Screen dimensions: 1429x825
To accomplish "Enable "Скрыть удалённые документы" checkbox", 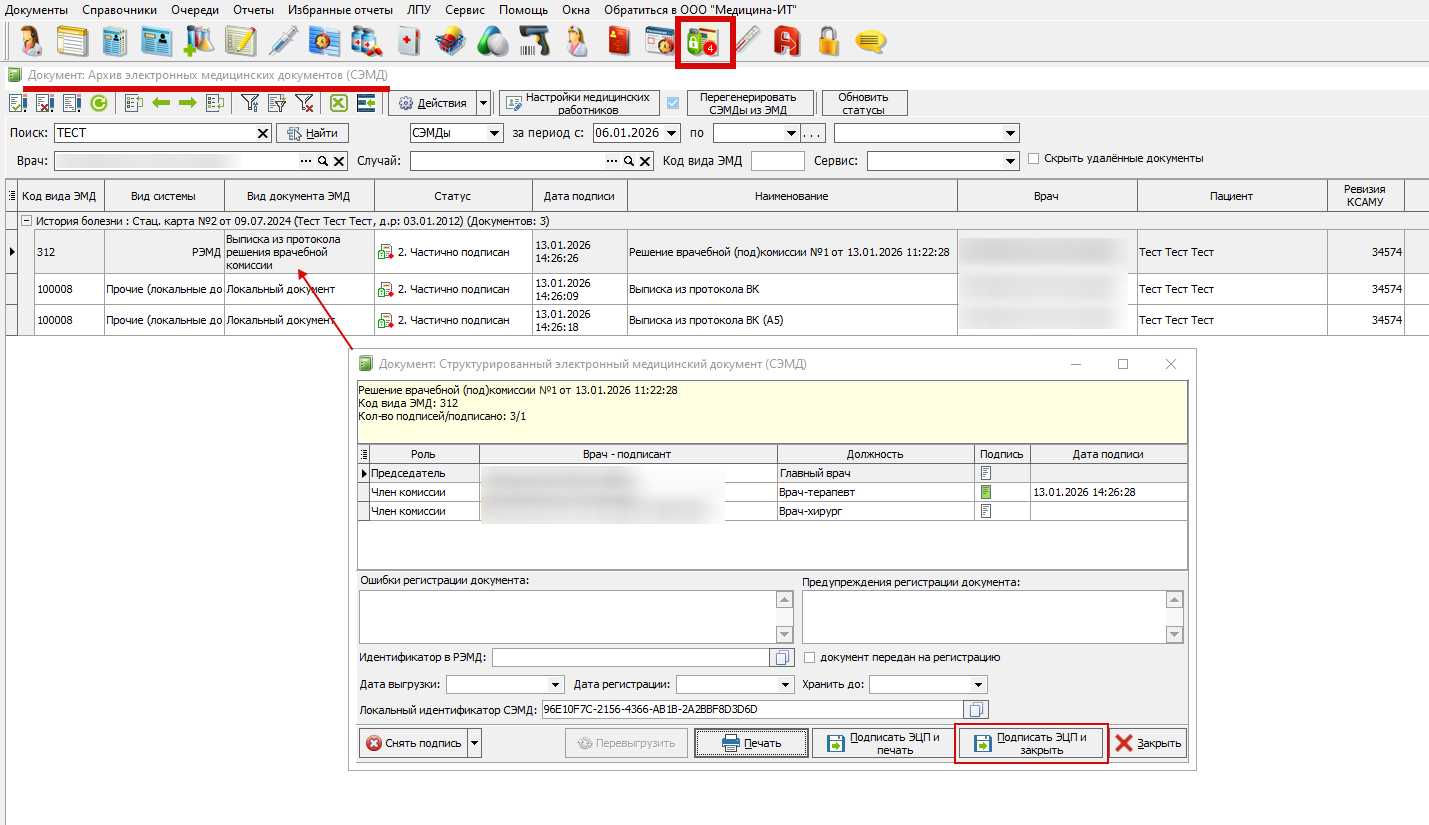I will 1034,159.
